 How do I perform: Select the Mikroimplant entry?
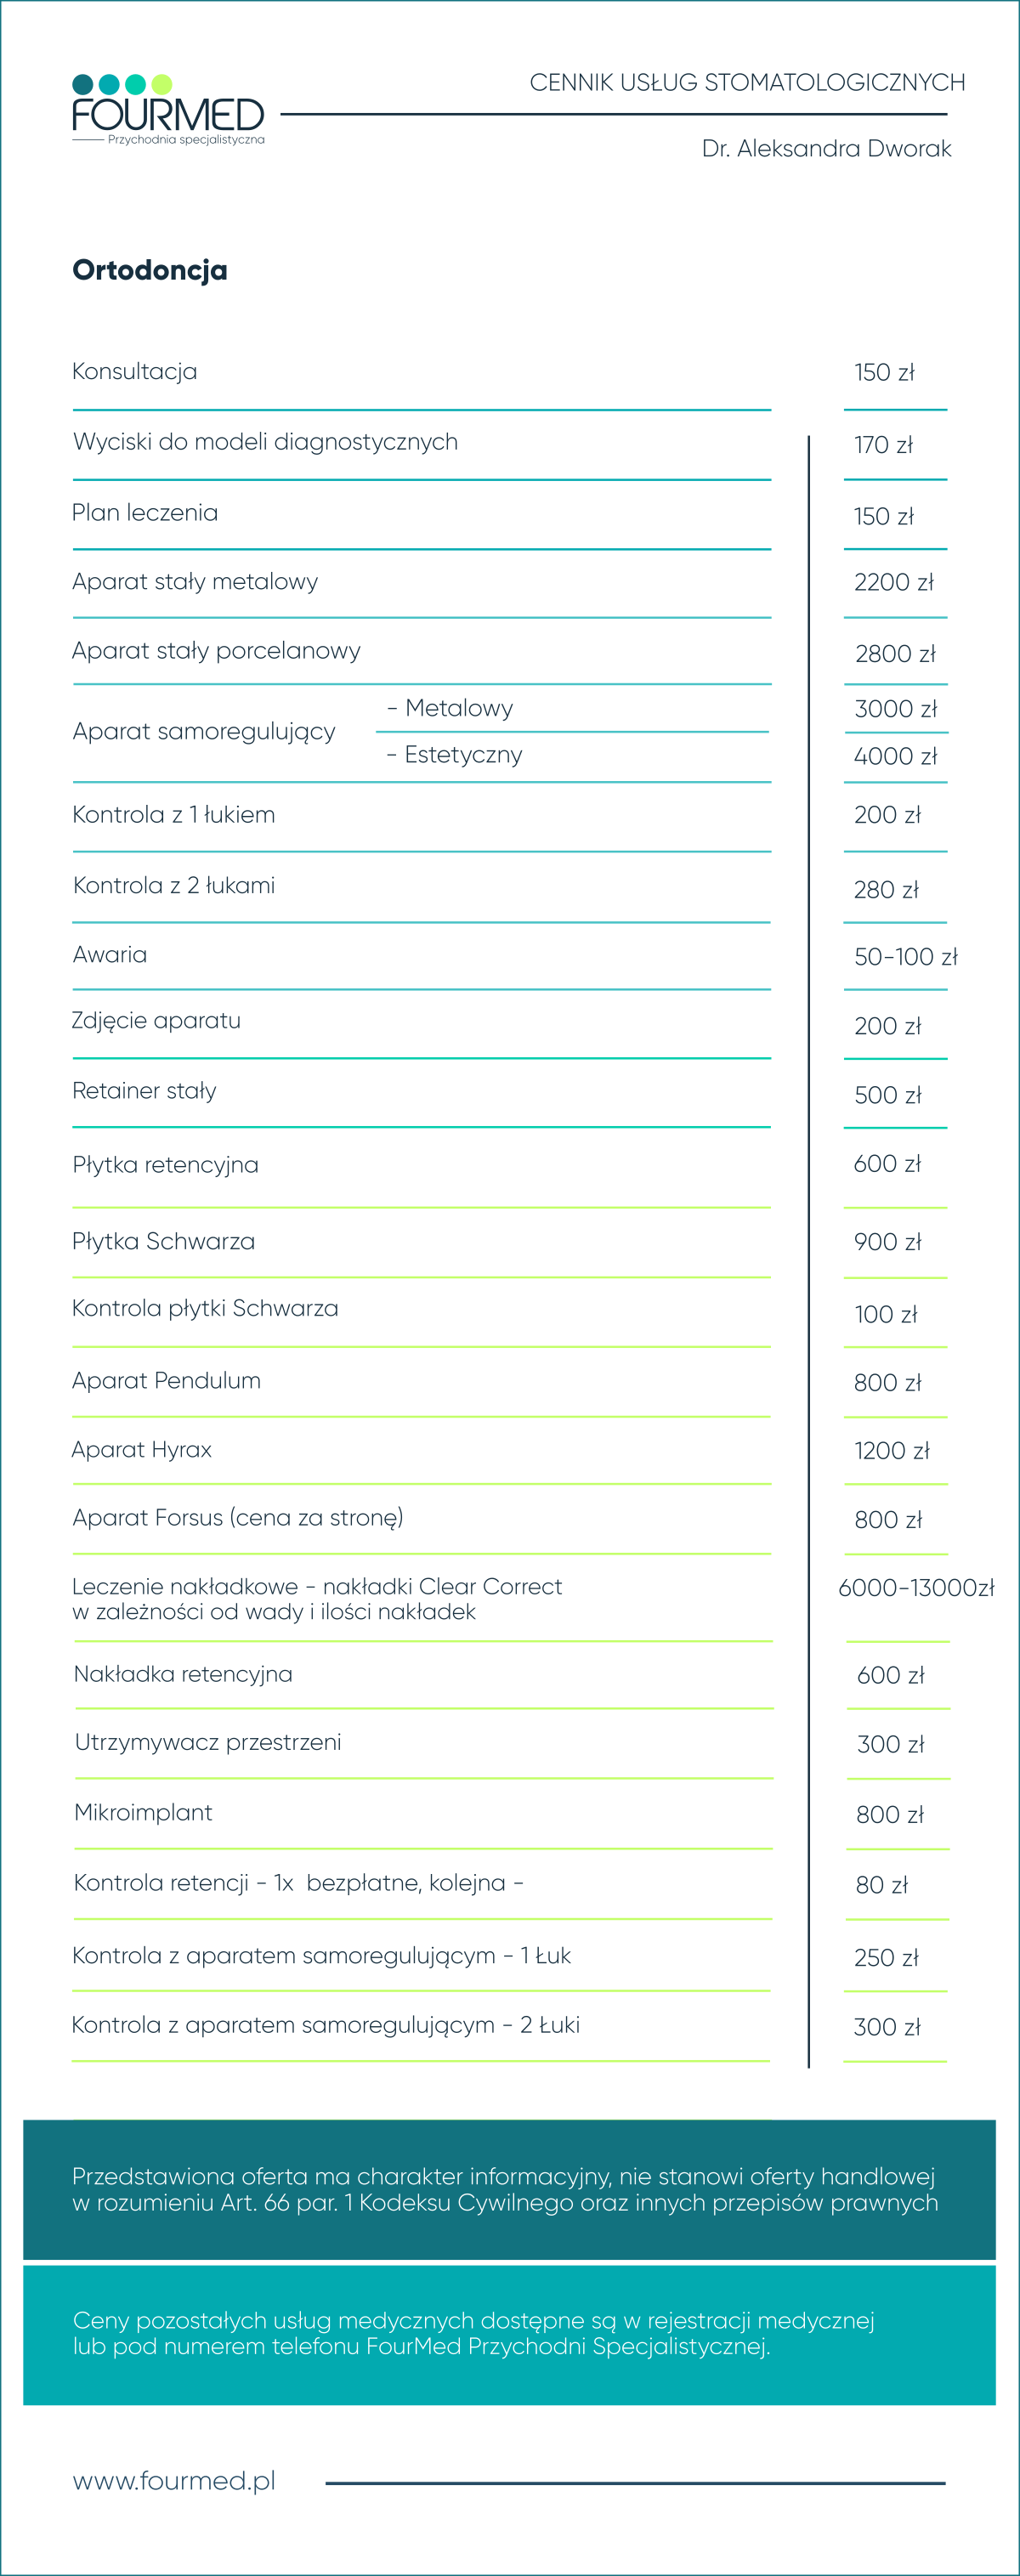[143, 1812]
